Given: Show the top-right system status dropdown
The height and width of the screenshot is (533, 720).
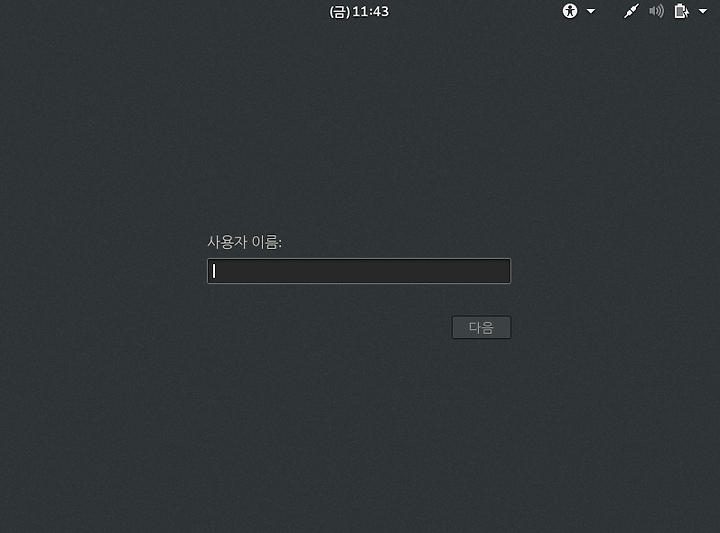Looking at the screenshot, I should click(703, 11).
